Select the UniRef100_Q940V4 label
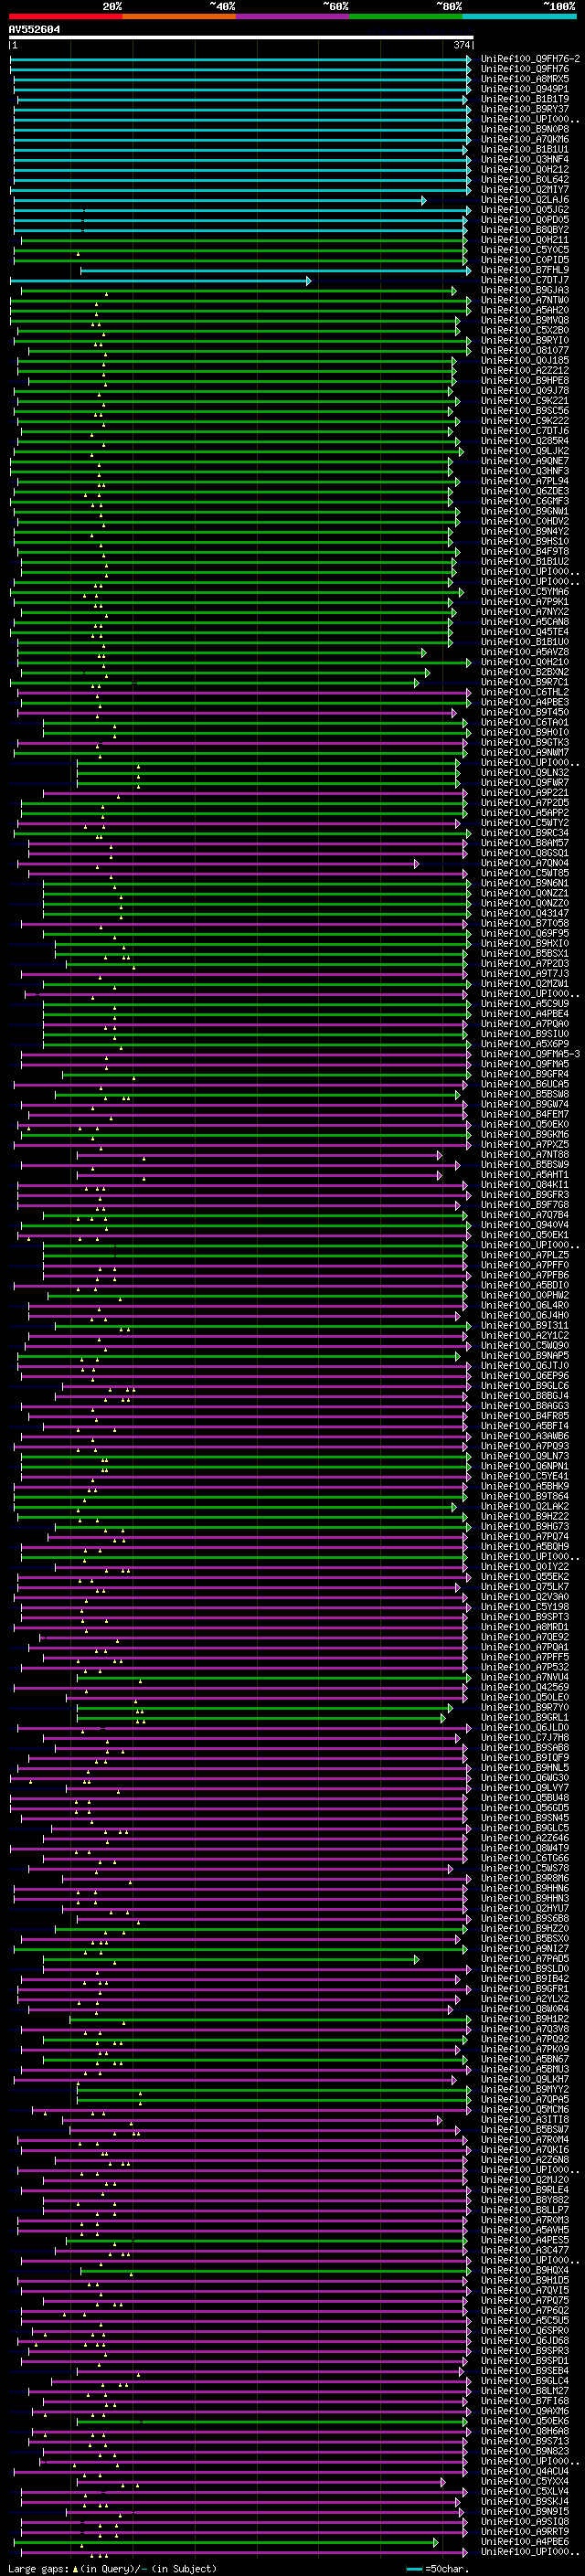The image size is (585, 2576). click(x=525, y=1225)
